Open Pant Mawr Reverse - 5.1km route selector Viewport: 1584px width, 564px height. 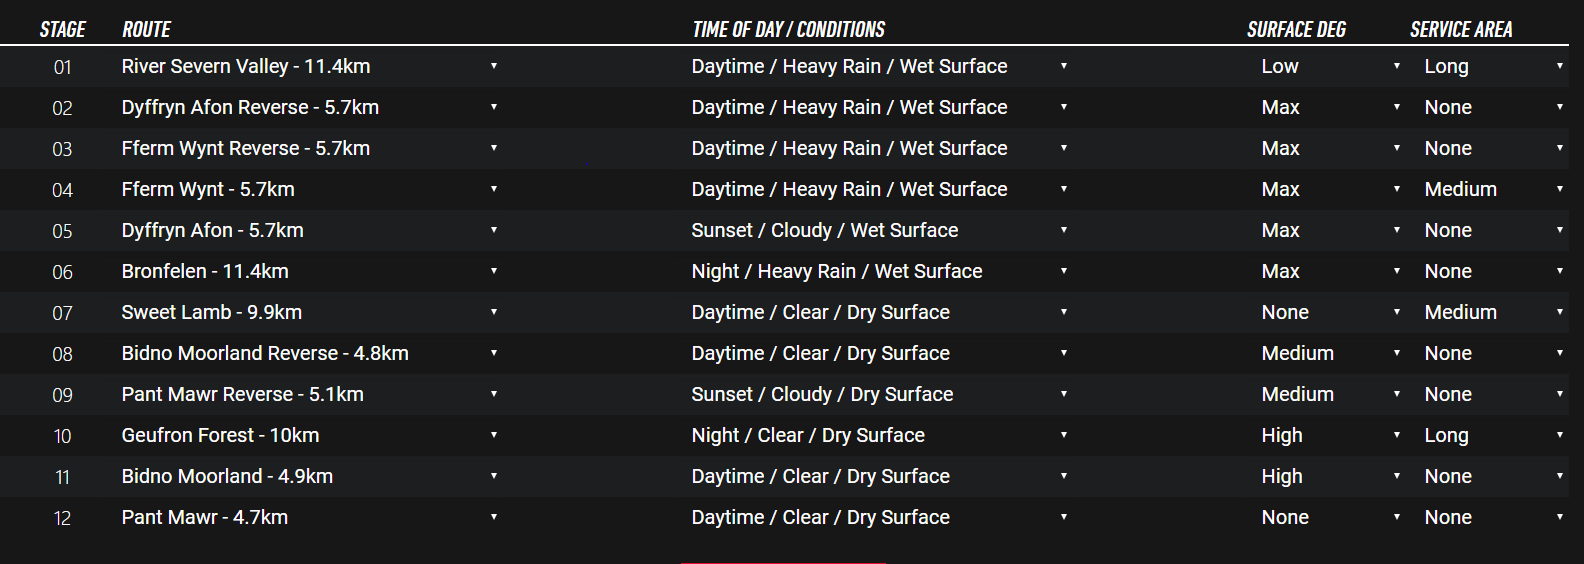310,394
